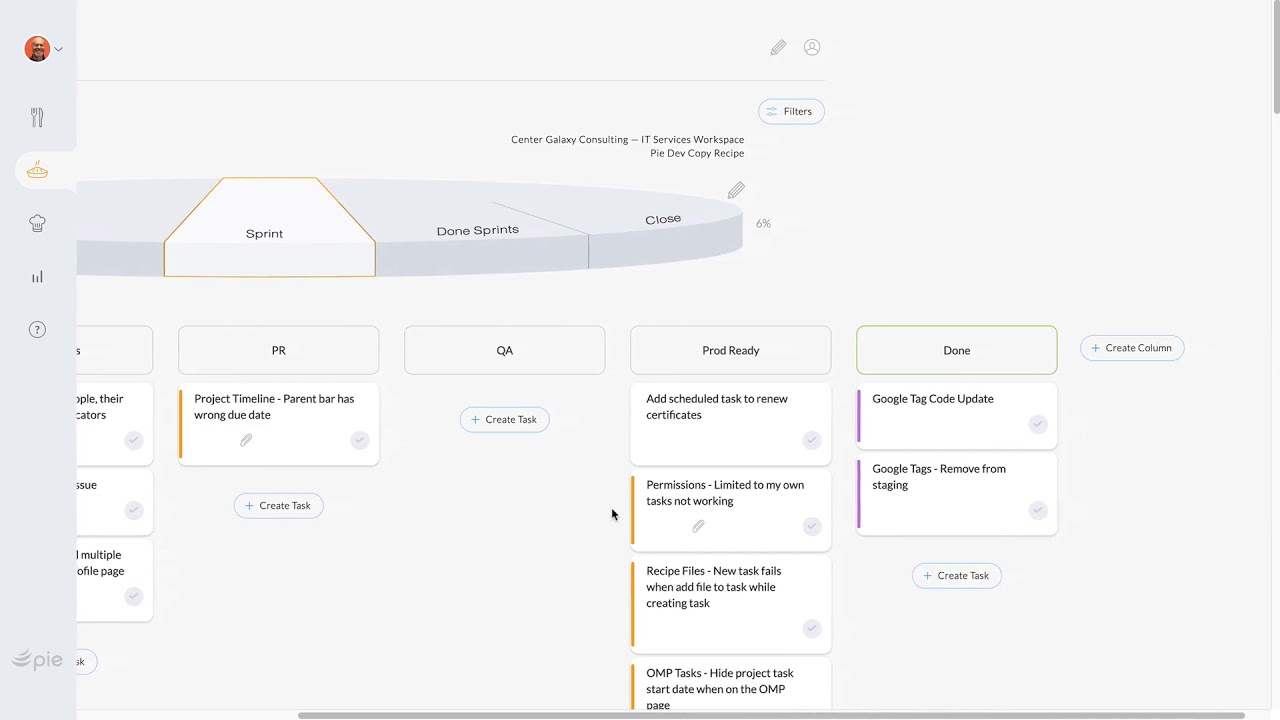Click the user avatar photo
Image resolution: width=1280 pixels, height=720 pixels.
tap(37, 49)
